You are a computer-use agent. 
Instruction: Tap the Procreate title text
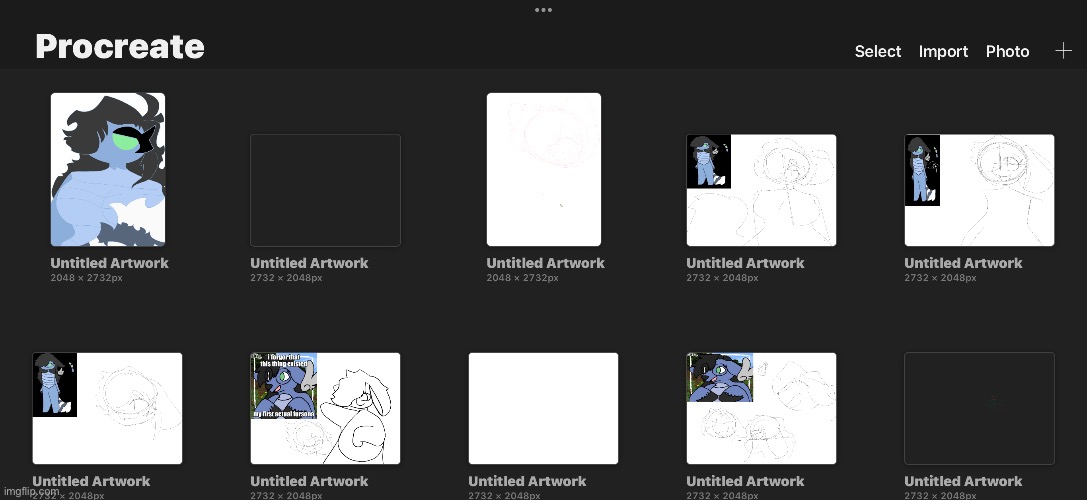pos(120,47)
